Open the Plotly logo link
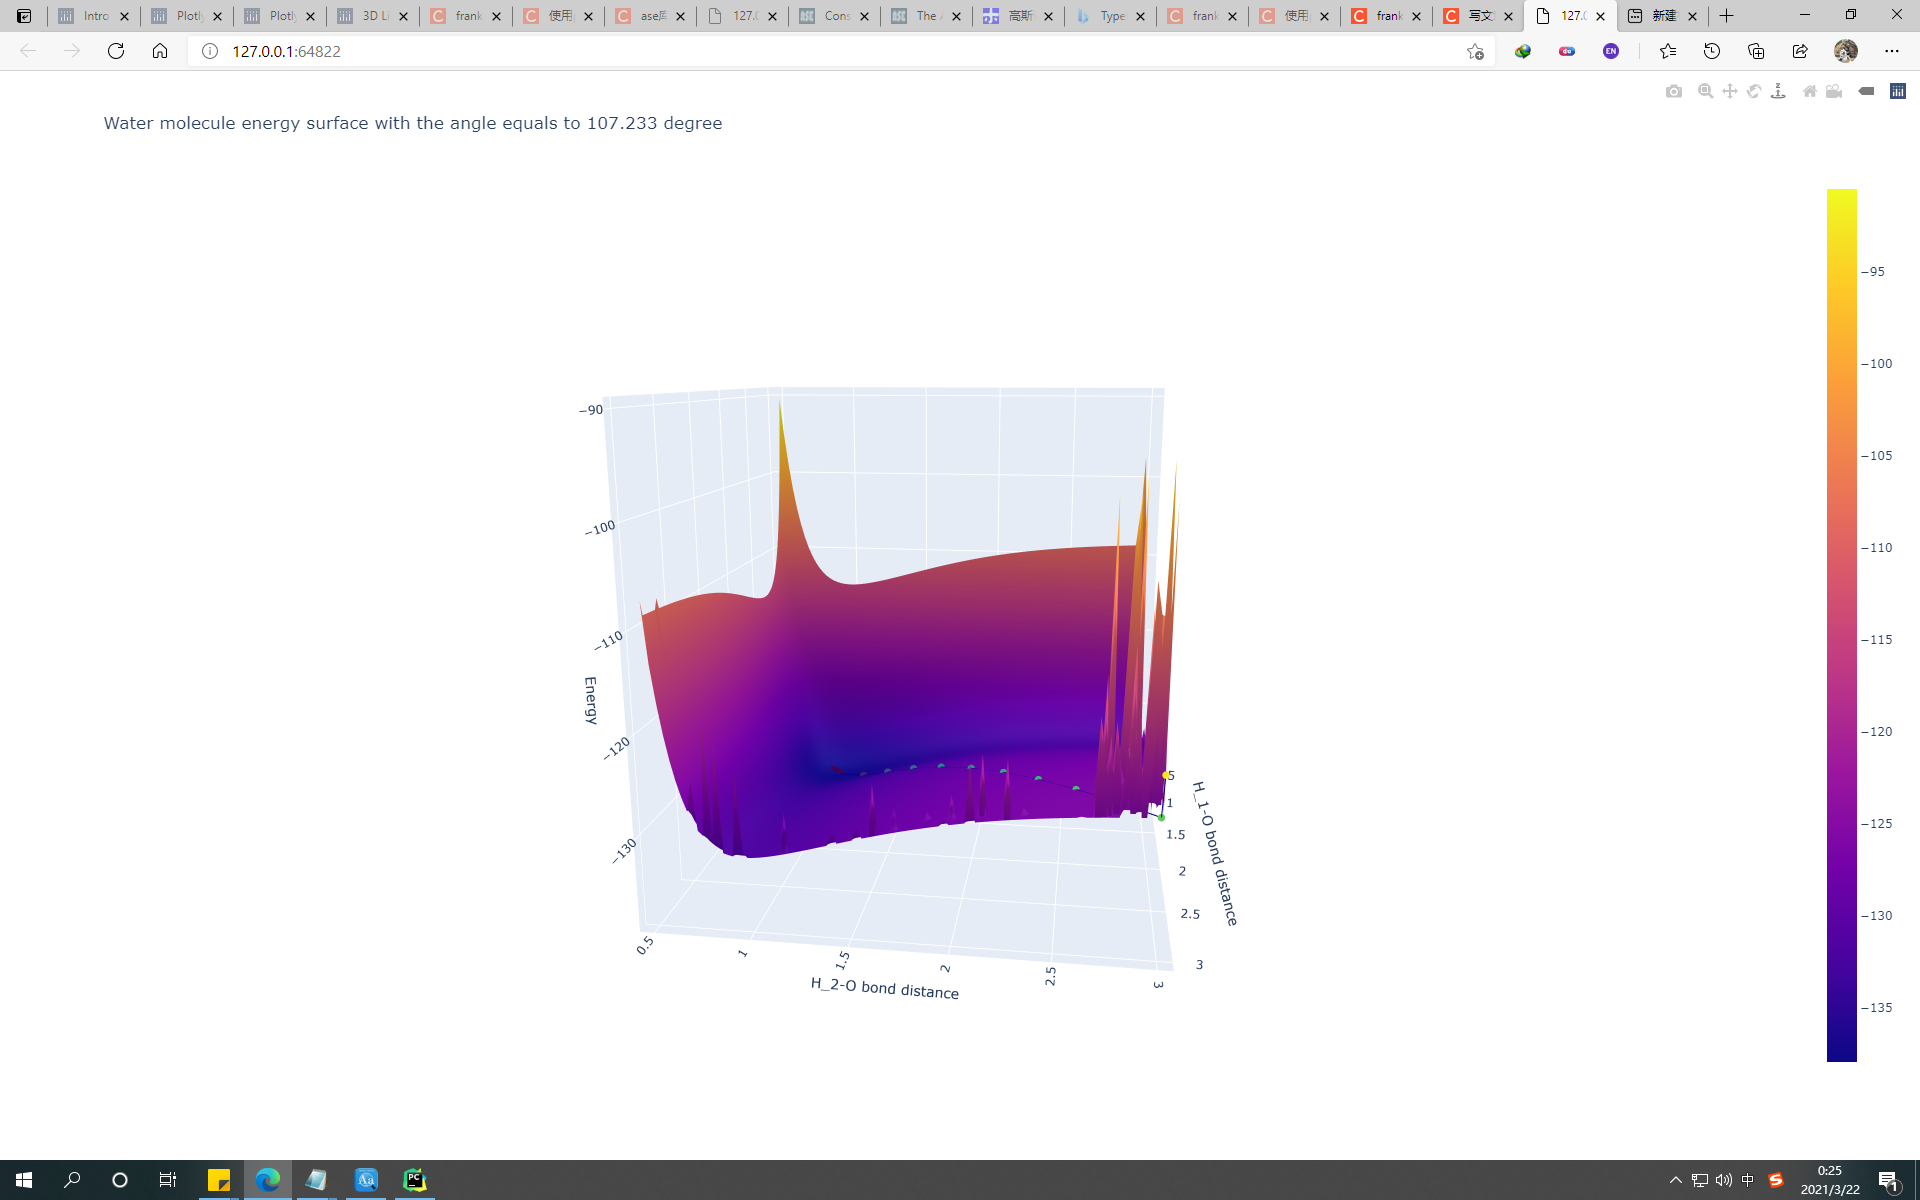This screenshot has width=1920, height=1200. click(x=1898, y=91)
